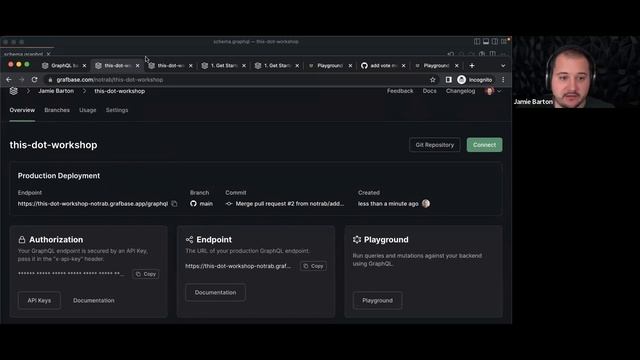Click the GitHub icon next to main branch
Image resolution: width=640 pixels, height=360 pixels.
(x=193, y=203)
